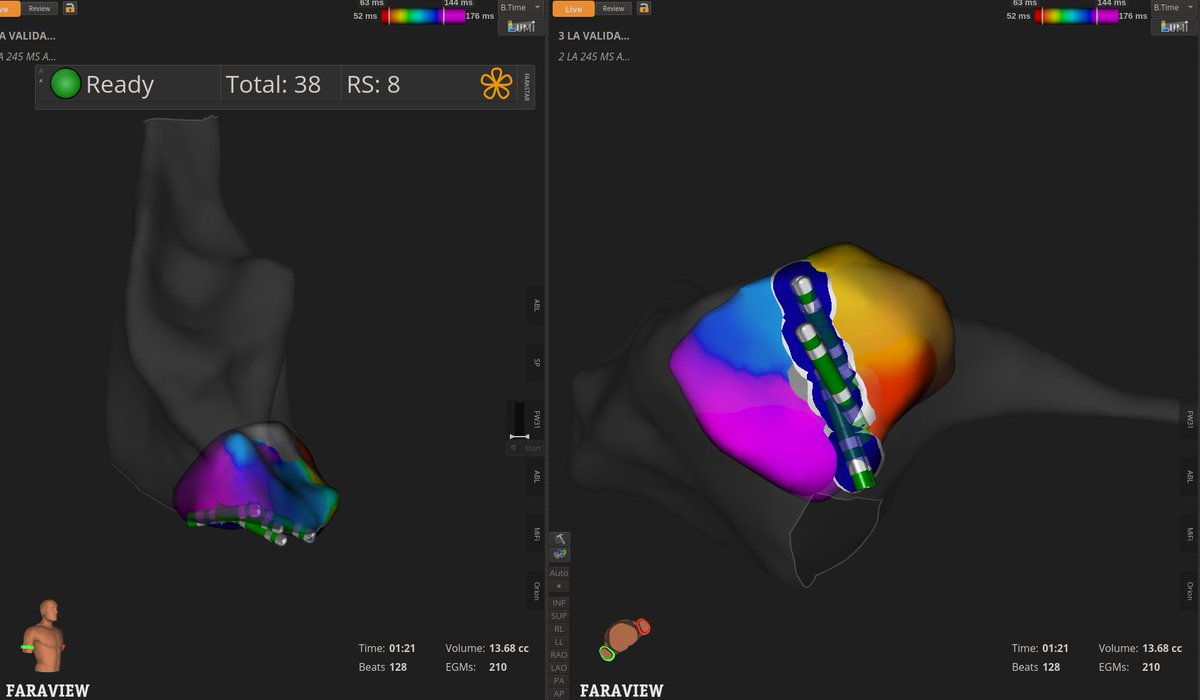Screen dimensions: 1200x700
Task: Click the LUMI button in right view
Action: (1174, 26)
